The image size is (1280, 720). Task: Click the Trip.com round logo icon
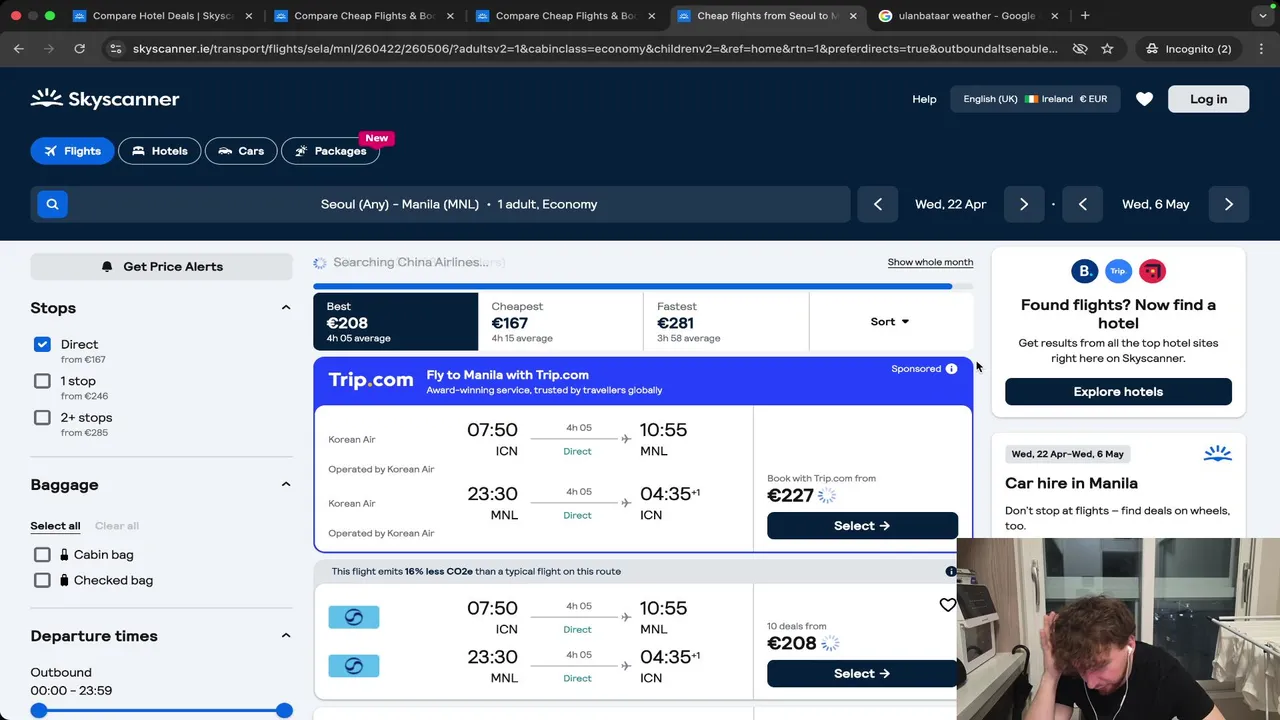pos(1118,271)
